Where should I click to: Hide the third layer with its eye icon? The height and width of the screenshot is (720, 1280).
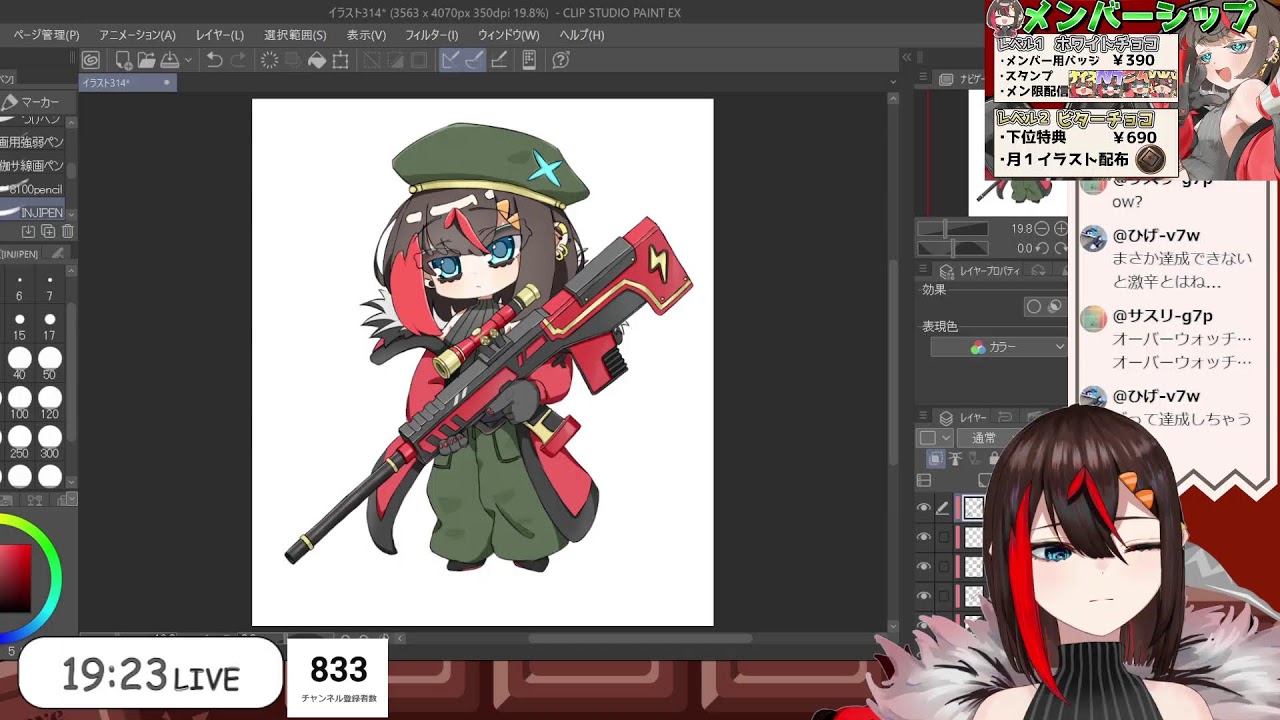coord(924,567)
